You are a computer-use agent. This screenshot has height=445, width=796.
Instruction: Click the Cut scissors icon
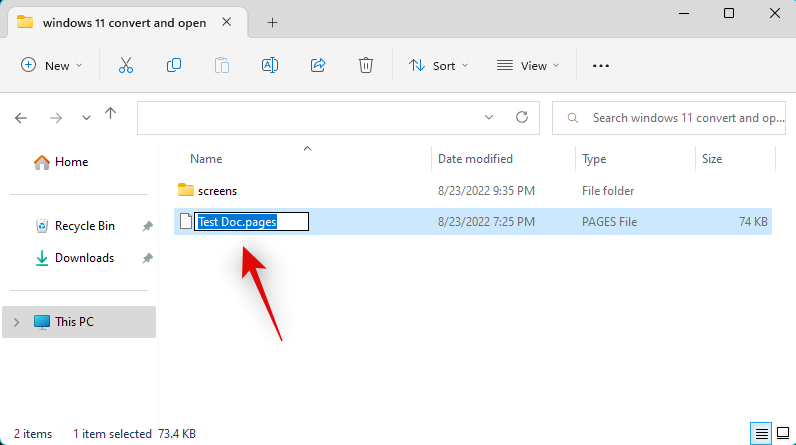point(125,65)
